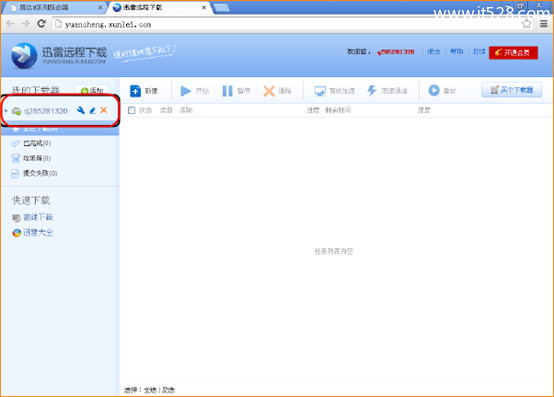Viewport: 554px width, 397px height.
Task: Click the 进度 progress column header
Action: [313, 110]
